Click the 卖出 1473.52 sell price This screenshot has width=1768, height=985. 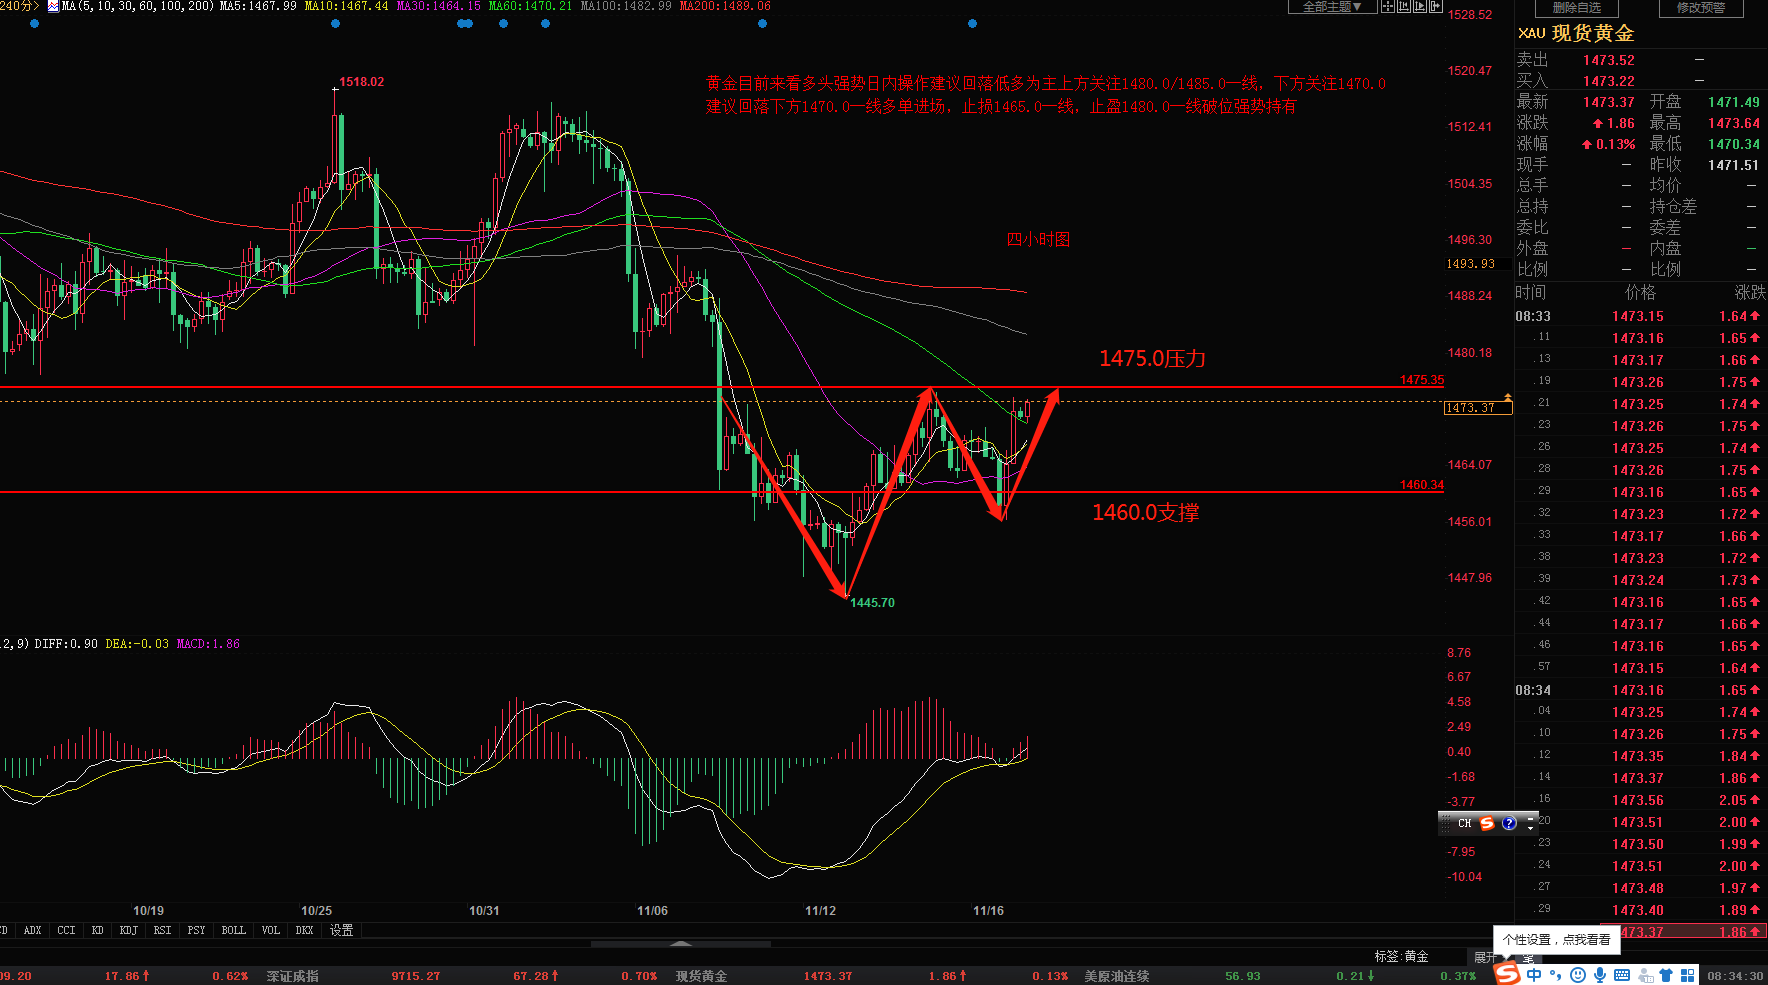(1608, 60)
